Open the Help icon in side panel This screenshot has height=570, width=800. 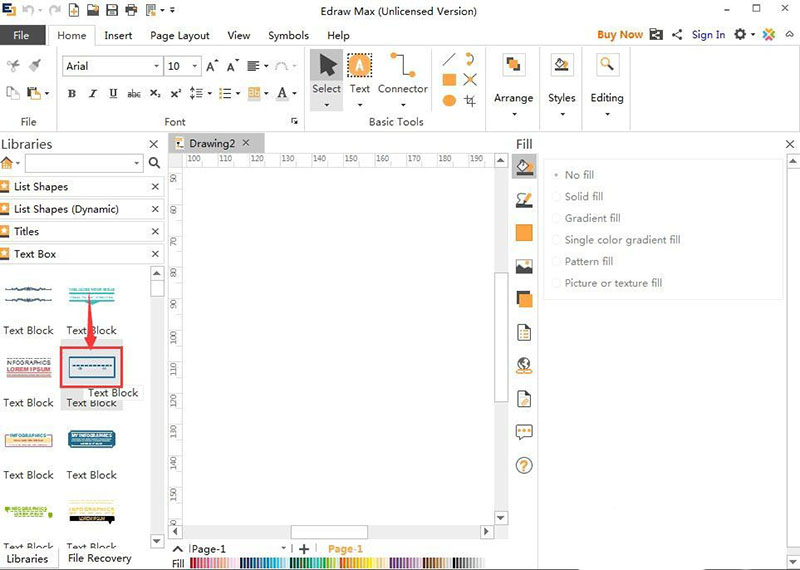tap(524, 465)
